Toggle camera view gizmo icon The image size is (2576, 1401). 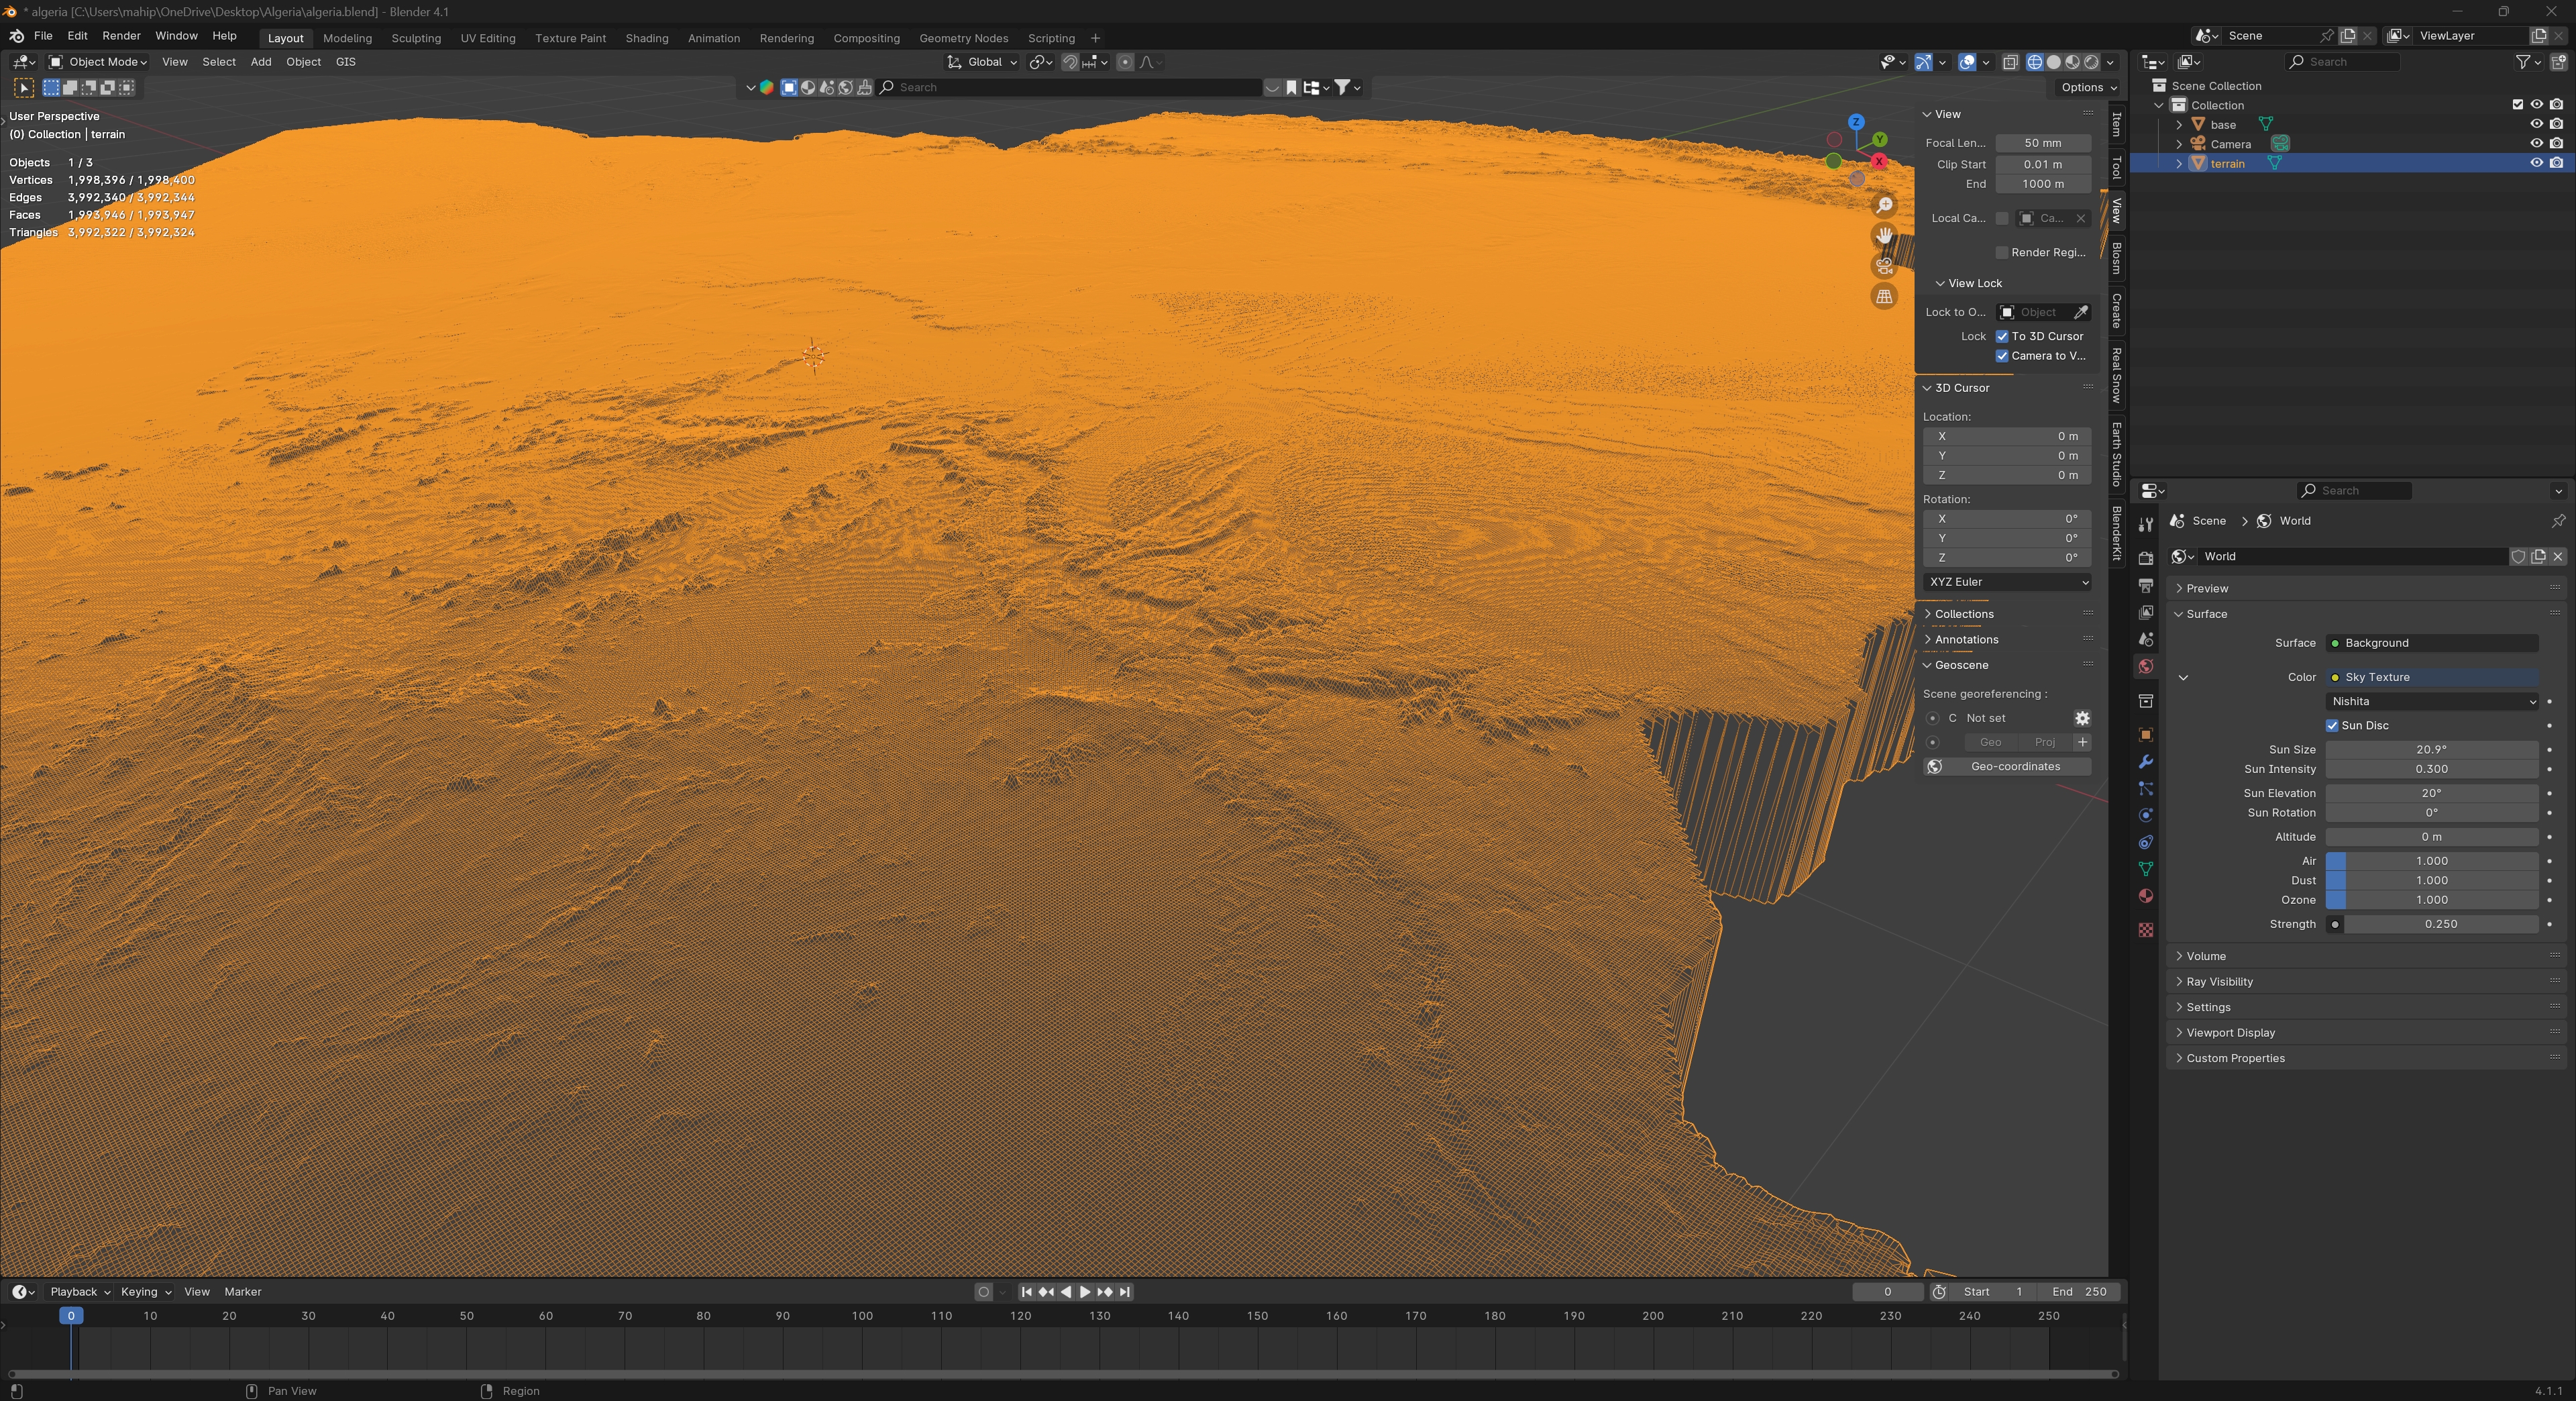1884,266
